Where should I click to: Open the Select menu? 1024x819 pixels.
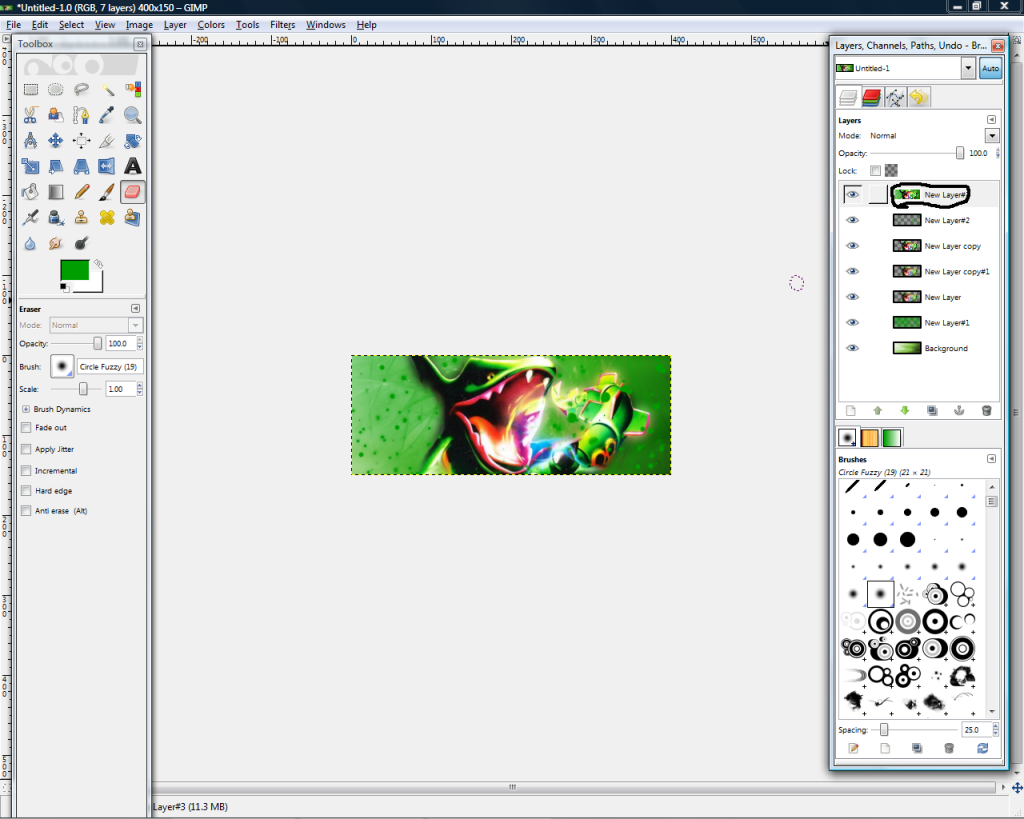(x=71, y=25)
